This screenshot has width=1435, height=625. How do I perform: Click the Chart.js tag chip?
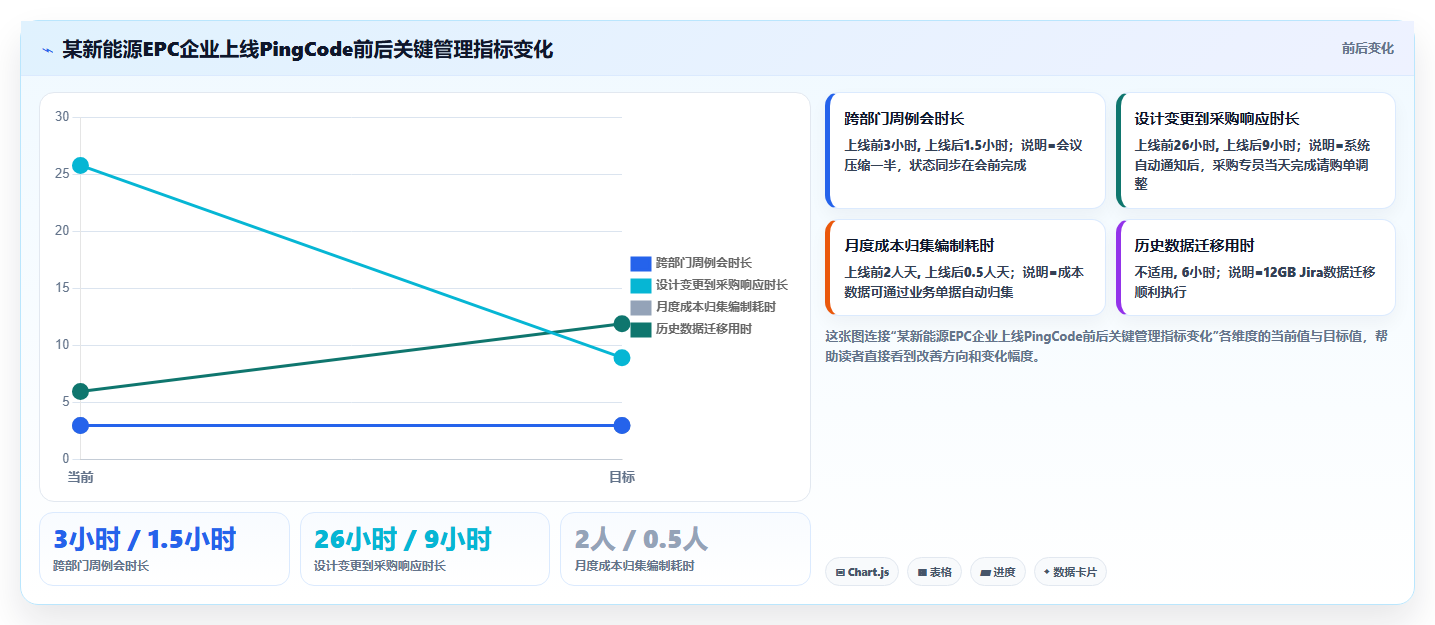pos(862,572)
